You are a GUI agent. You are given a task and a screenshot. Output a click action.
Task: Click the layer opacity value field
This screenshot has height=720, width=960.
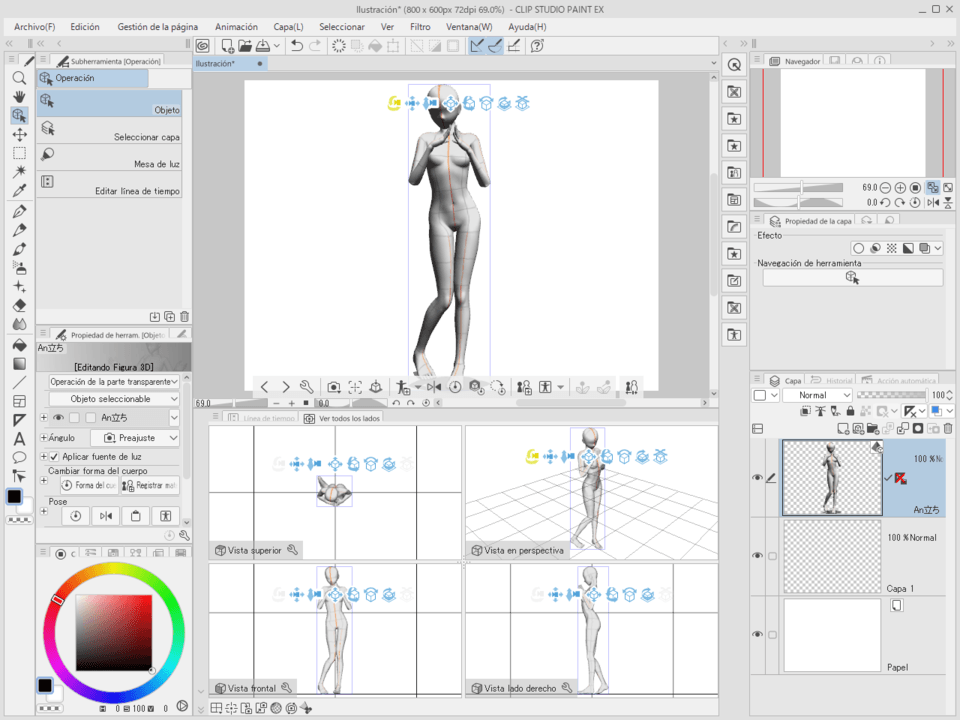(x=939, y=395)
